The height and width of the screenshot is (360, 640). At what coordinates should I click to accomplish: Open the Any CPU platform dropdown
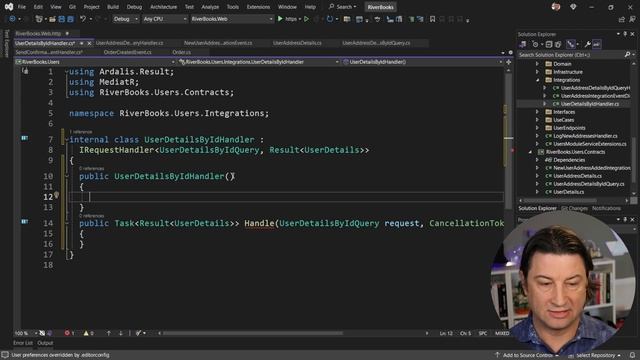point(165,19)
